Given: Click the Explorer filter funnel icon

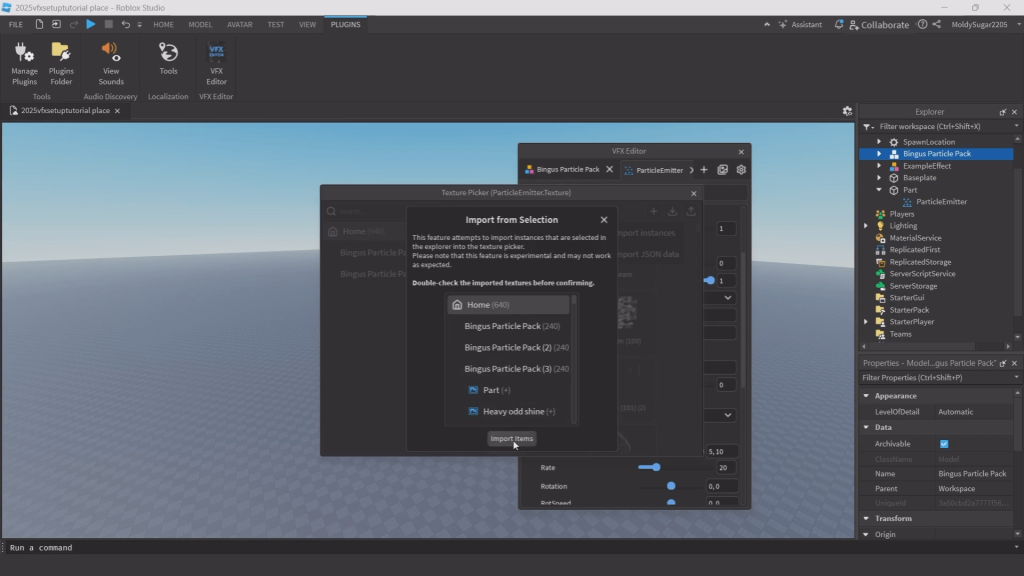Looking at the screenshot, I should pyautogui.click(x=867, y=127).
